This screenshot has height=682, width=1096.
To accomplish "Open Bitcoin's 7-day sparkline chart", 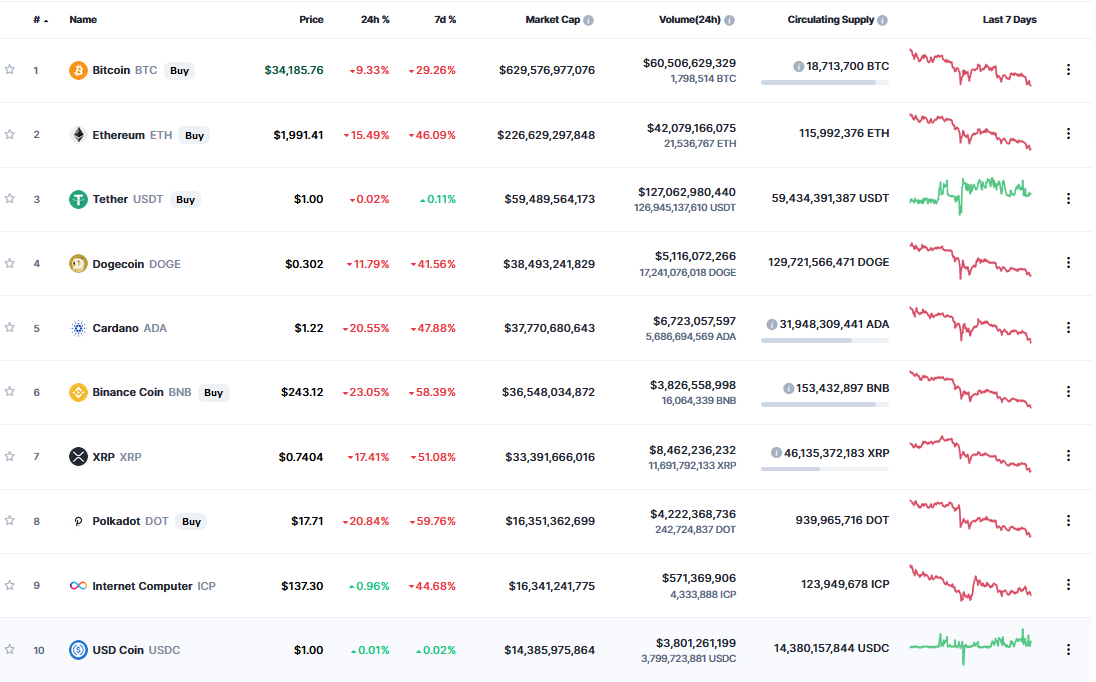I will (x=970, y=67).
